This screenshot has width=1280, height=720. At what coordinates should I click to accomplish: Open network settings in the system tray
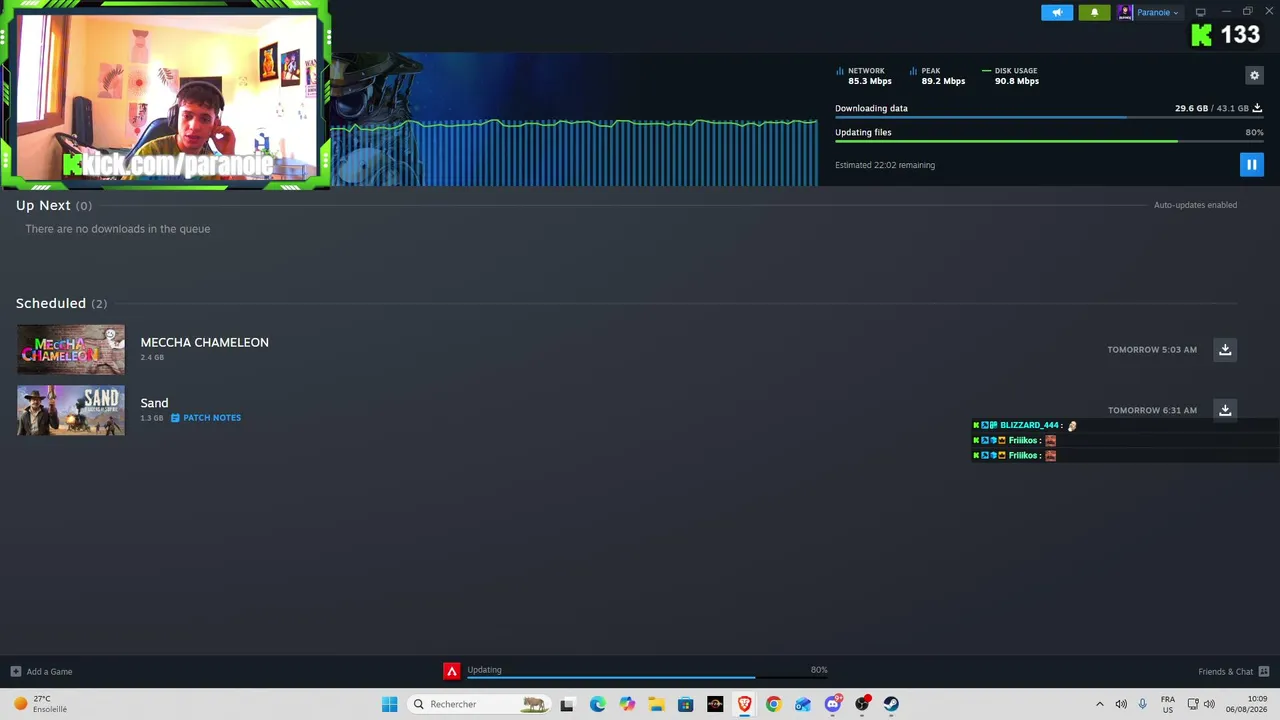tap(1193, 704)
